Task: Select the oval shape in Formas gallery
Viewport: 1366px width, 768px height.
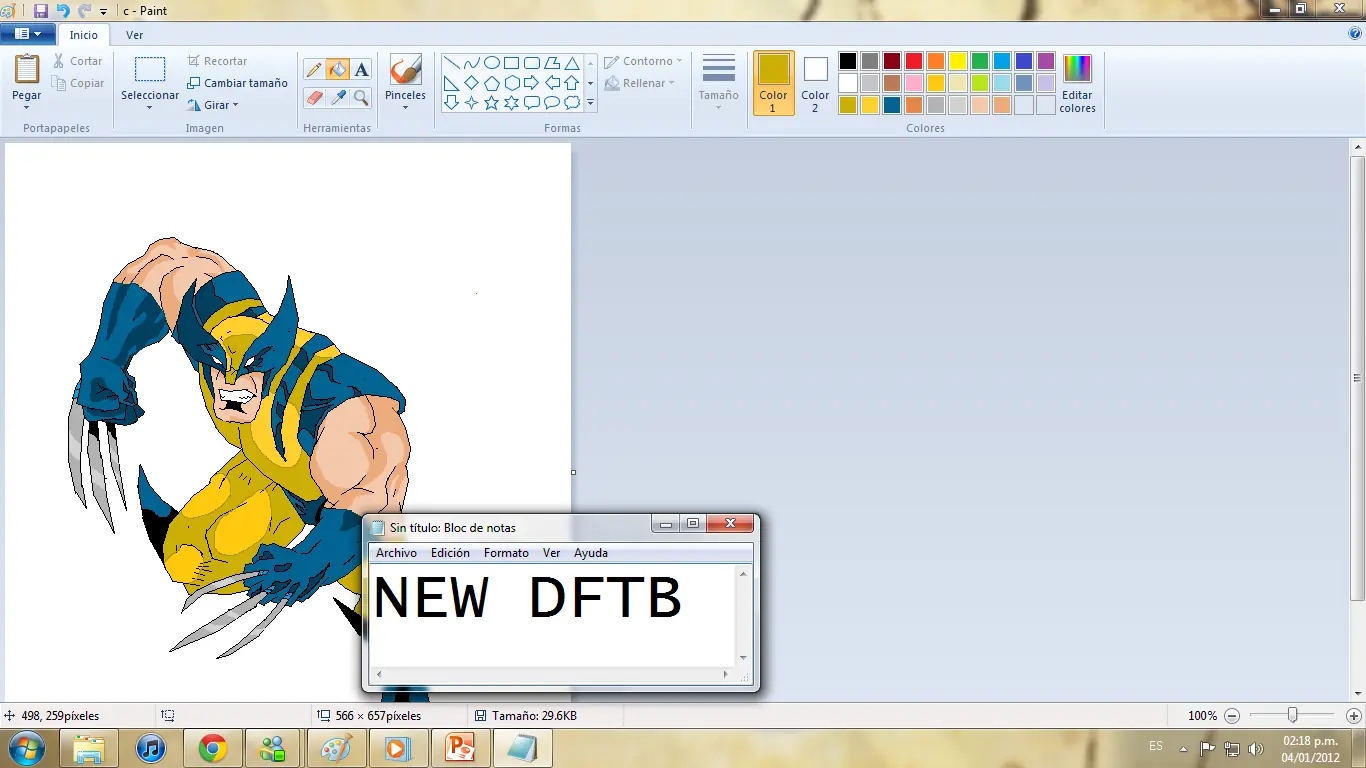Action: (491, 62)
